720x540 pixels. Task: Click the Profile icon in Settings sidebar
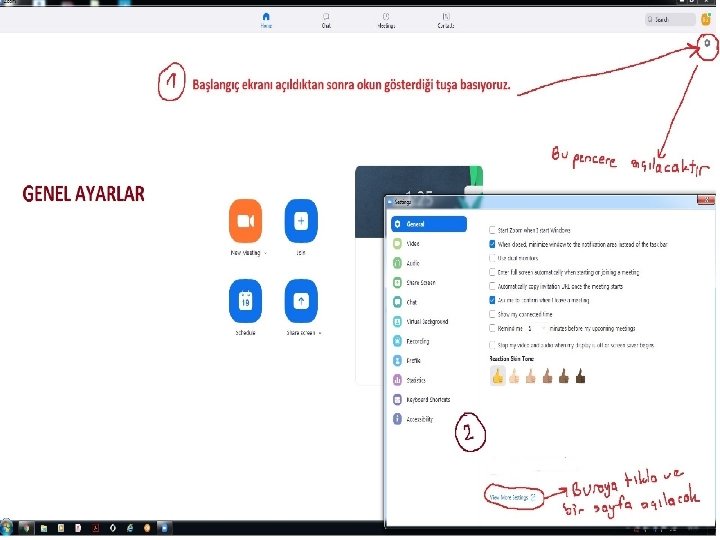[397, 360]
